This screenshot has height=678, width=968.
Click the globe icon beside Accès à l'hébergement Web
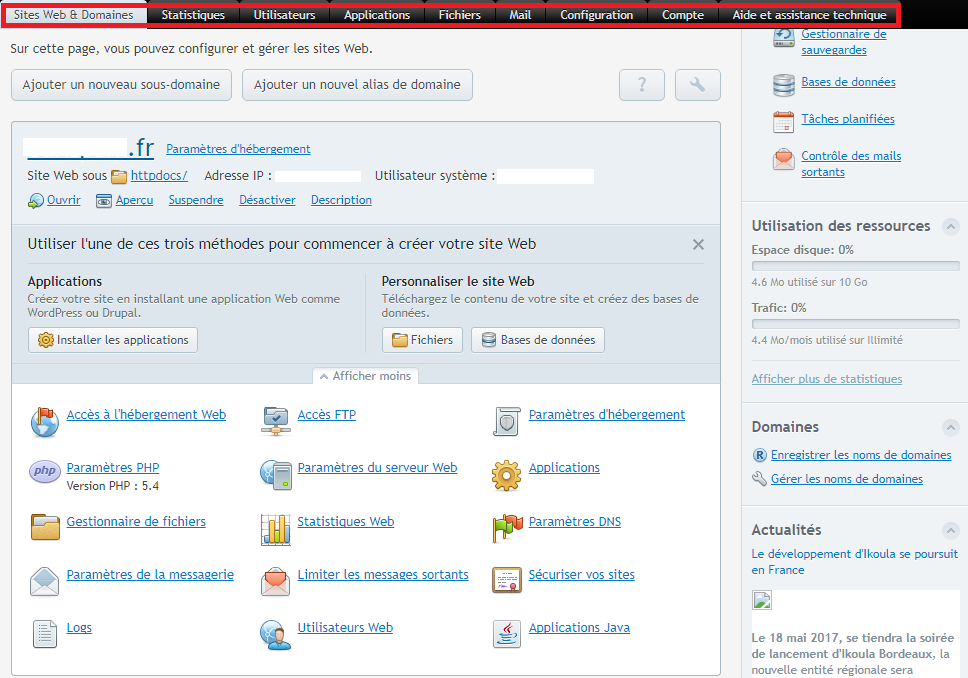44,422
